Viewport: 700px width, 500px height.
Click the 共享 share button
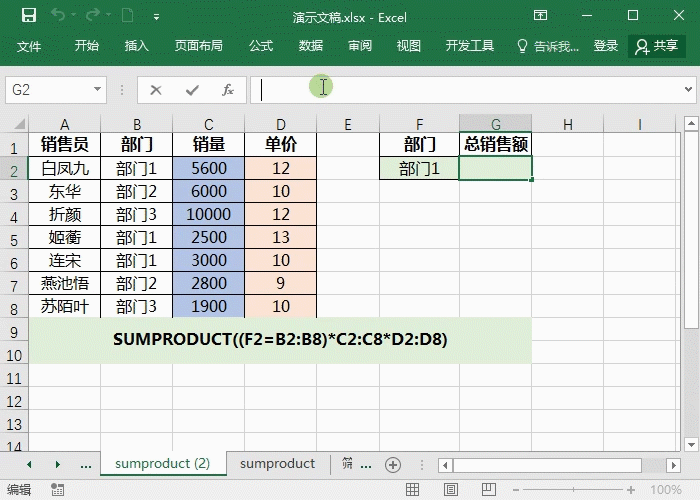click(656, 46)
